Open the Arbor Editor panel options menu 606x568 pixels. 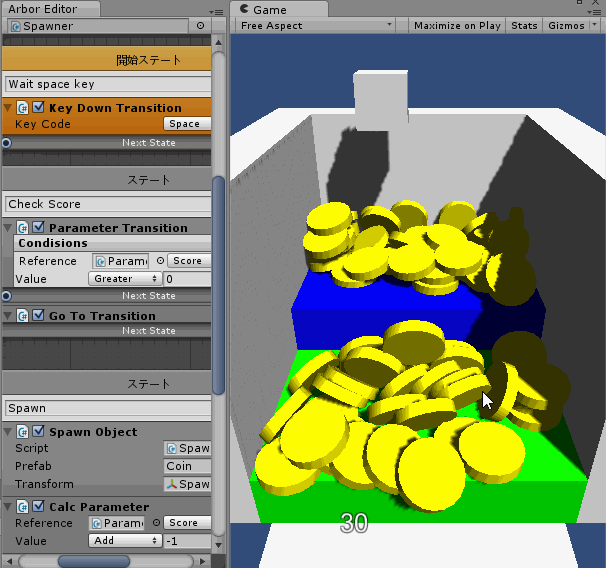(x=216, y=12)
